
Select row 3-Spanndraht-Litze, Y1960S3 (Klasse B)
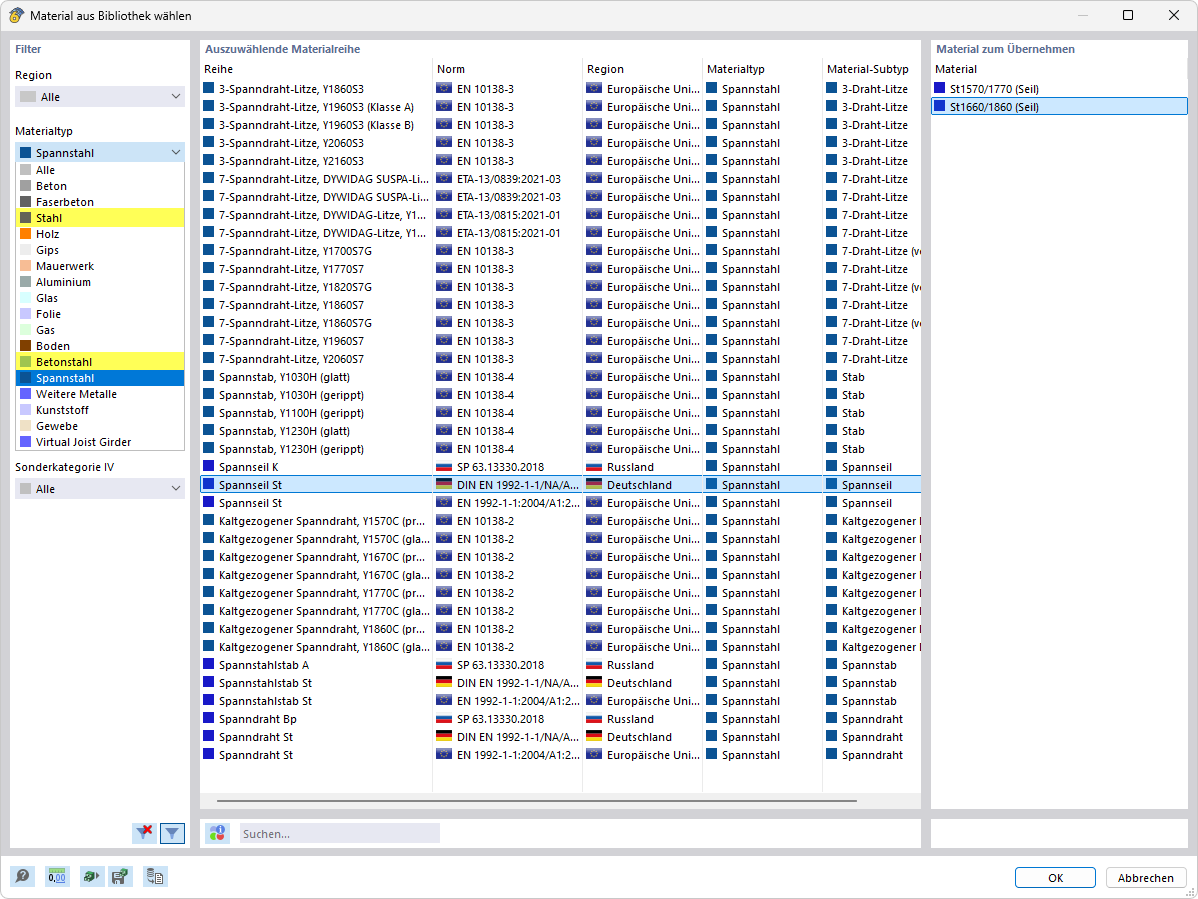point(560,125)
